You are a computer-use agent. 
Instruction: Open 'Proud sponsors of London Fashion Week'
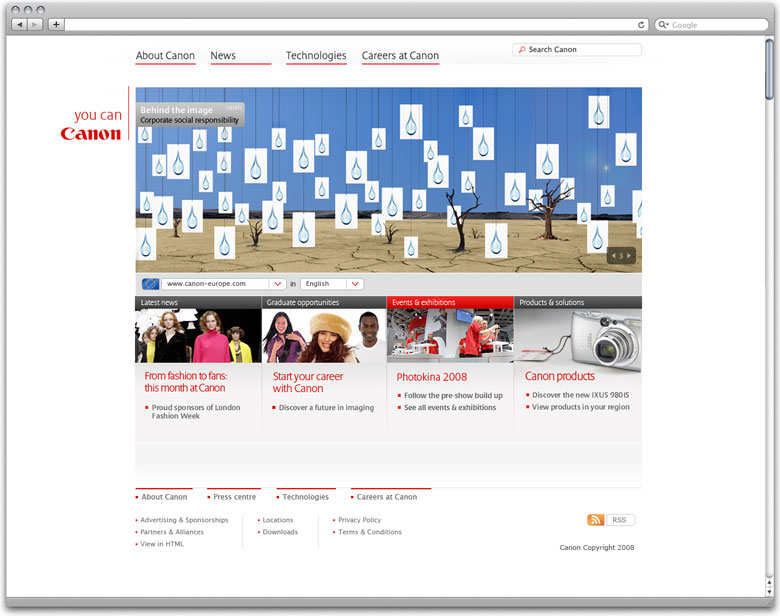click(195, 411)
